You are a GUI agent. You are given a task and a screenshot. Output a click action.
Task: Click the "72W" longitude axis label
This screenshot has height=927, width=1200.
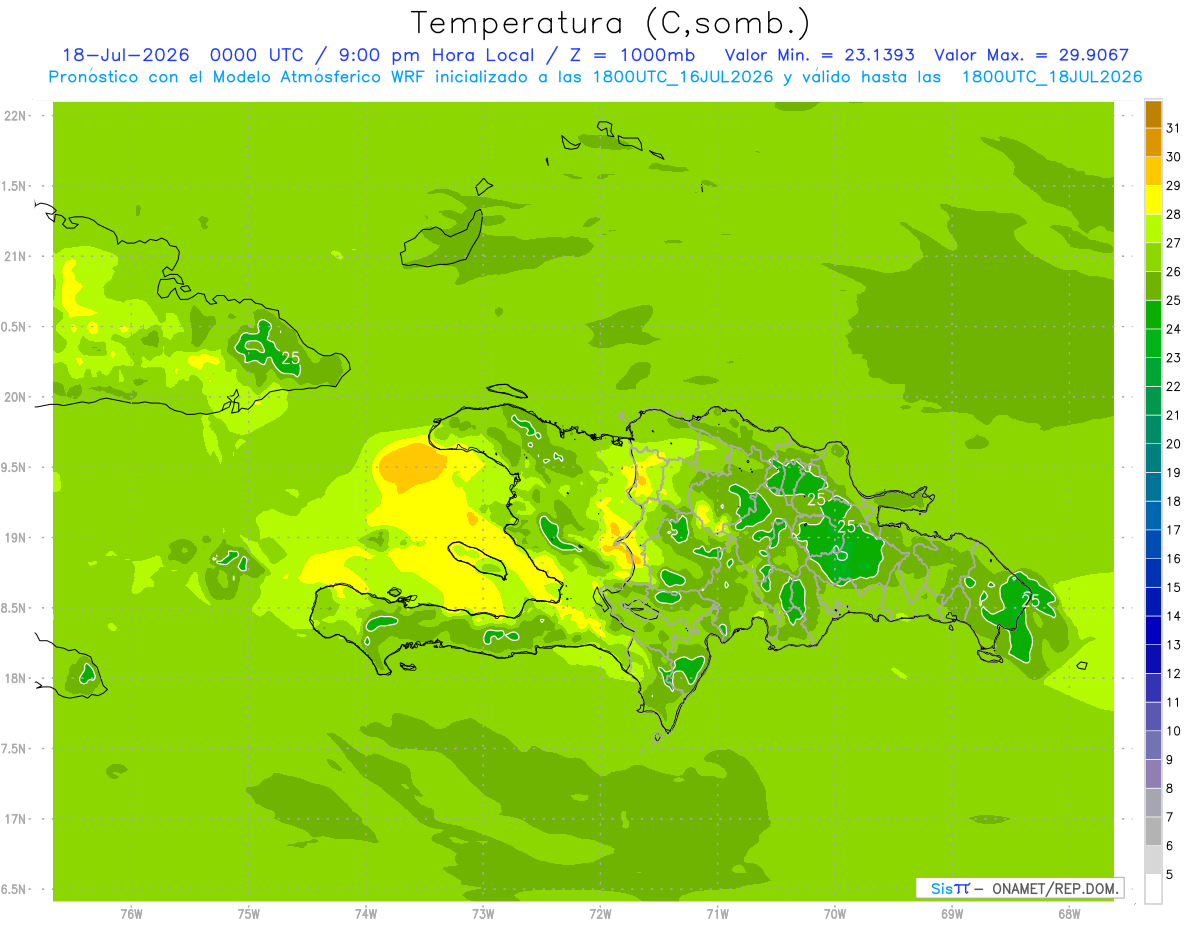tap(600, 913)
